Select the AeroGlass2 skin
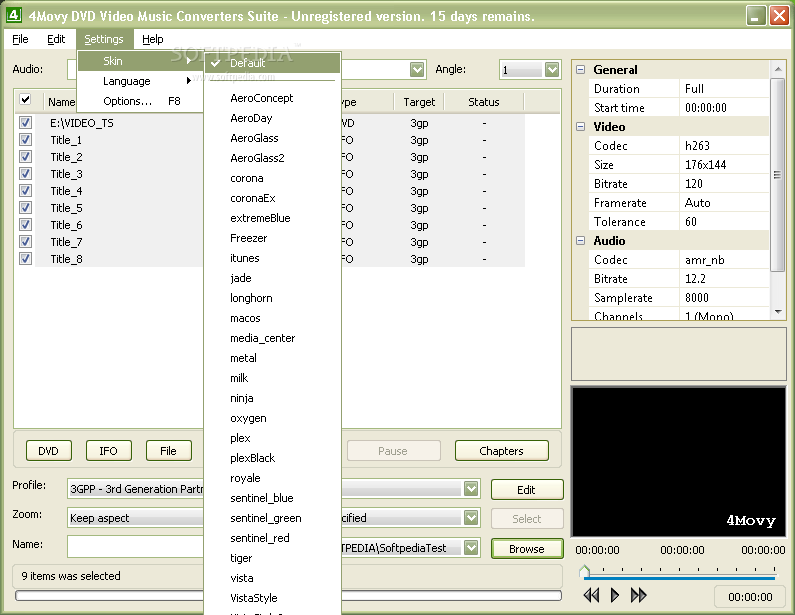 [x=258, y=158]
